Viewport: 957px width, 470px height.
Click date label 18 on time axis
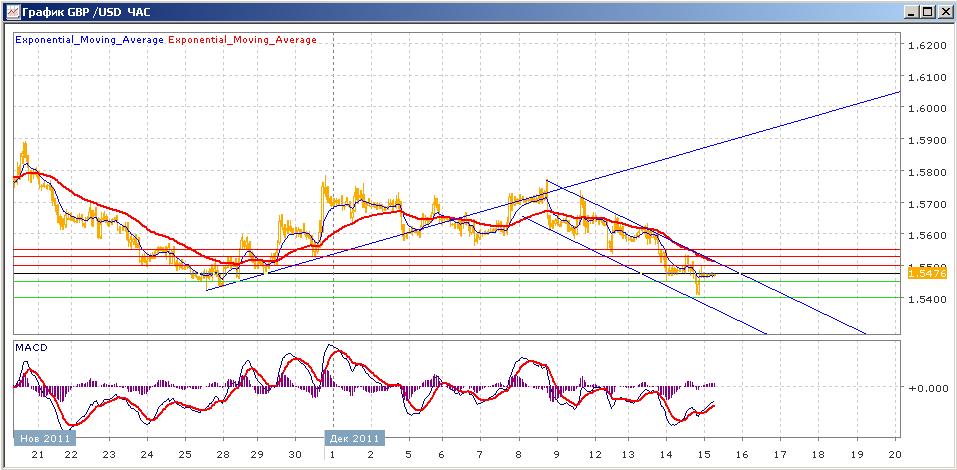(x=818, y=455)
